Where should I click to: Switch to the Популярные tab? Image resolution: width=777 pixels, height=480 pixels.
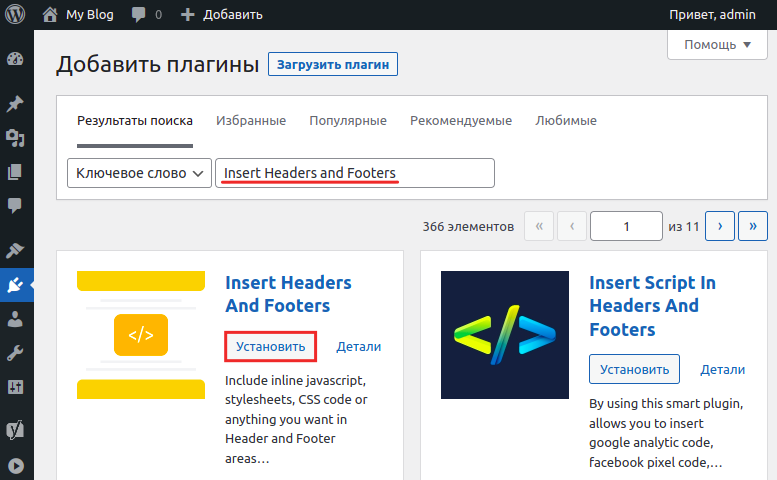[x=348, y=120]
